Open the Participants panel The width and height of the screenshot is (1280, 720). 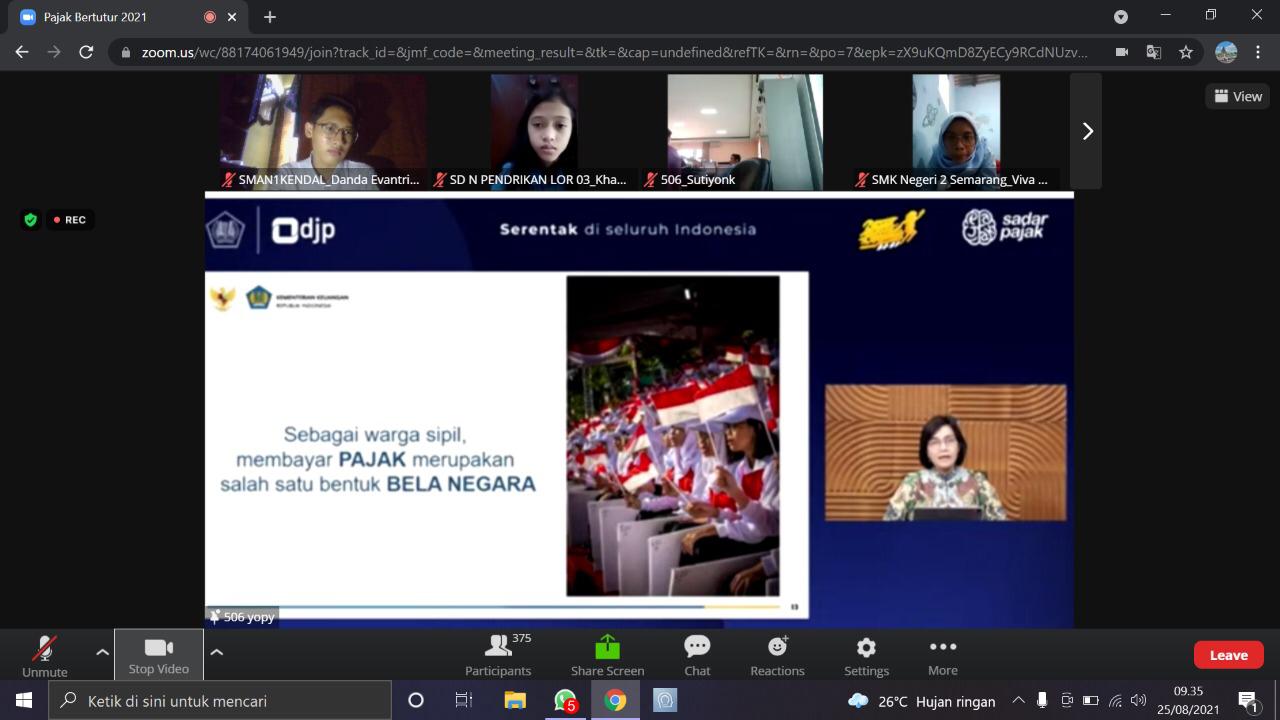pyautogui.click(x=498, y=655)
